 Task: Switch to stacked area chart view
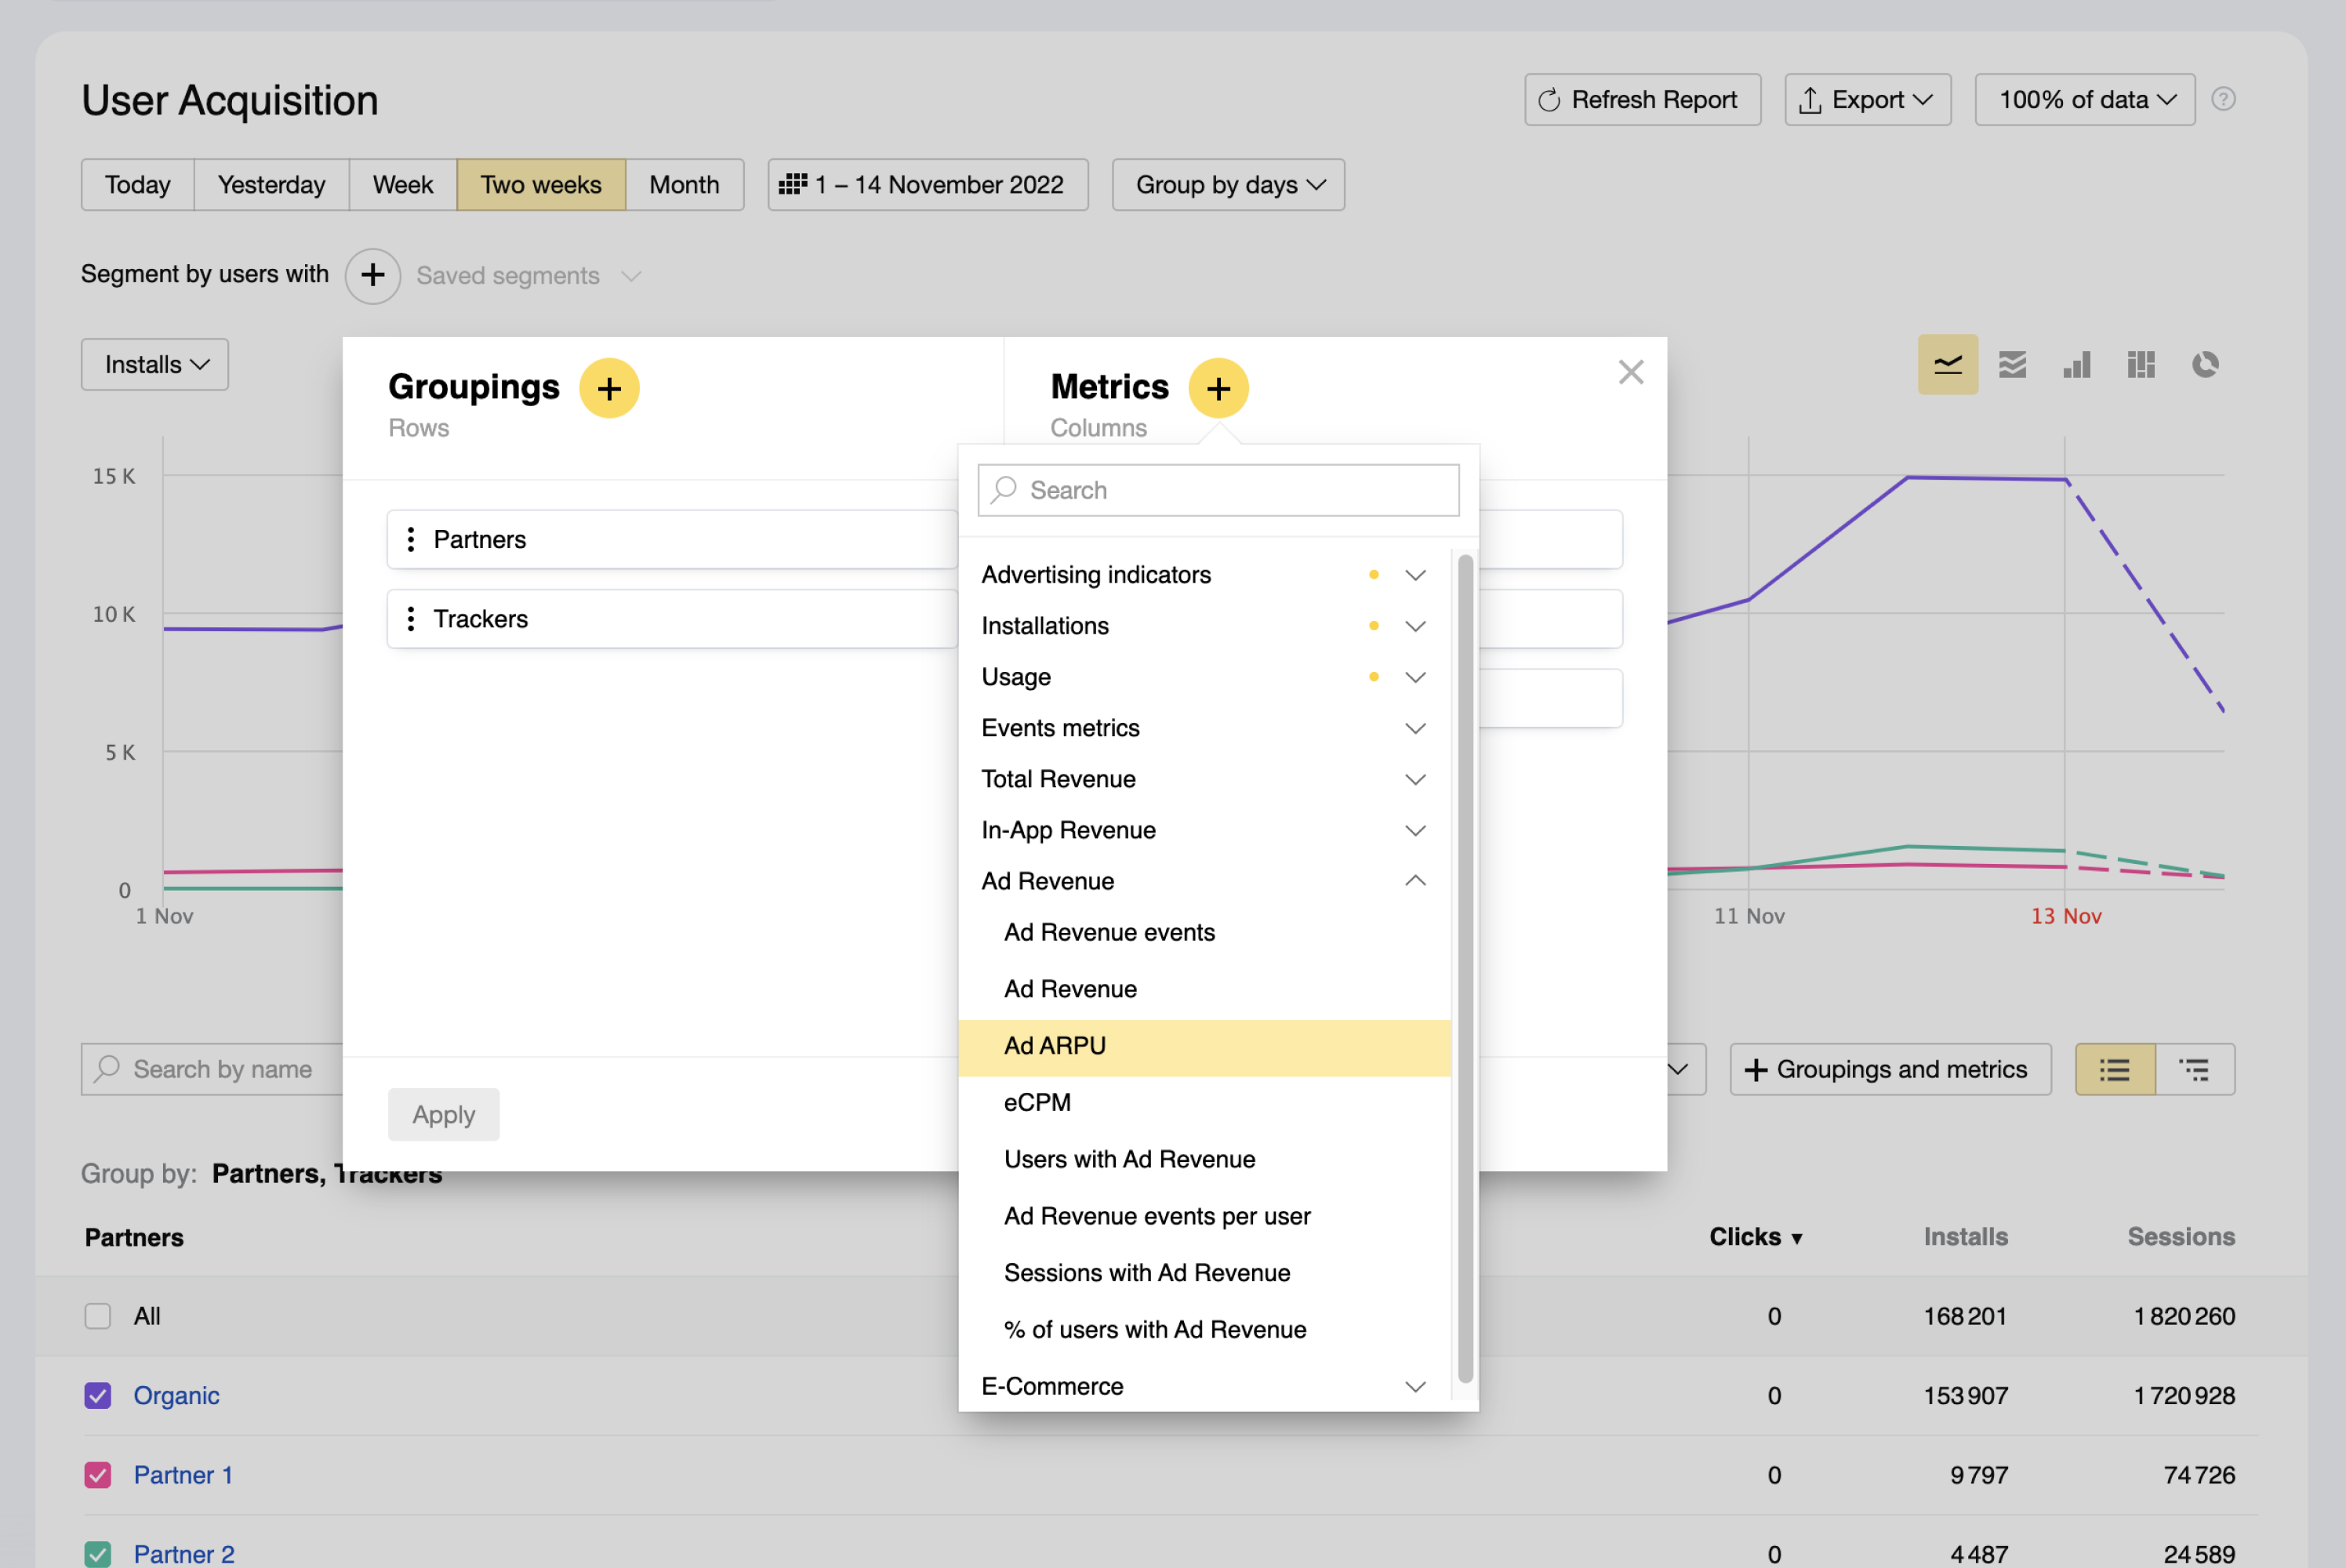coord(2012,364)
